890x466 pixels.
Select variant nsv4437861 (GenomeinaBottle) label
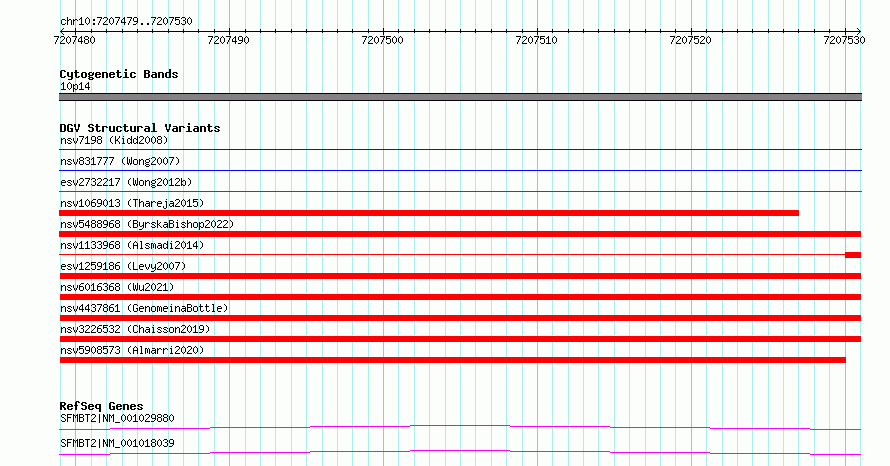click(x=144, y=308)
